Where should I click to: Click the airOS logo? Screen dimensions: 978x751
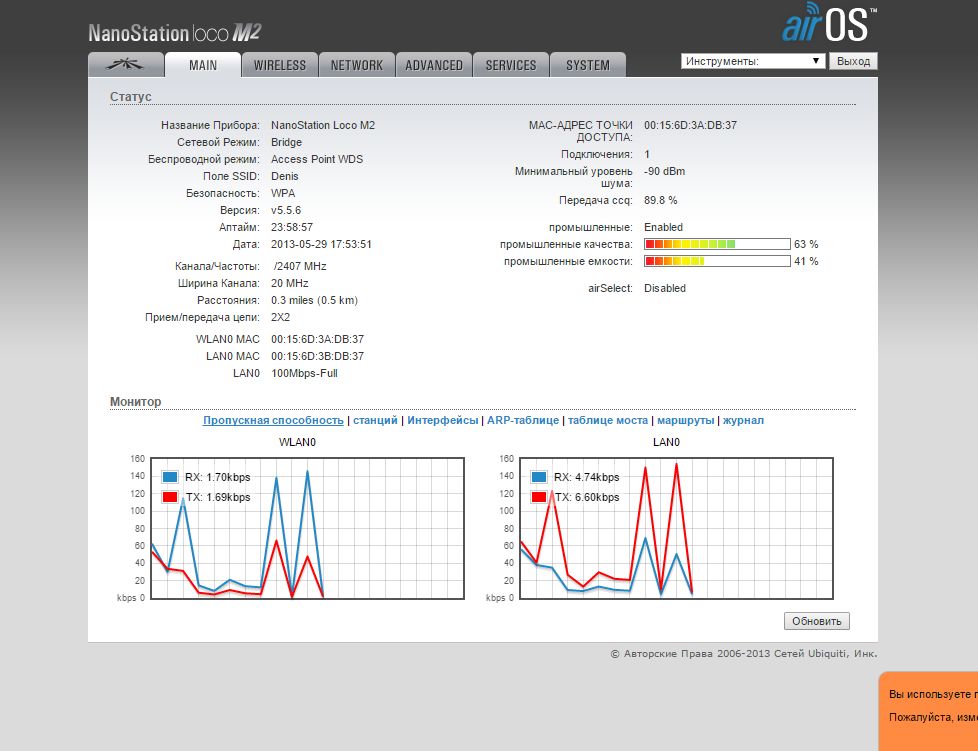tap(830, 22)
